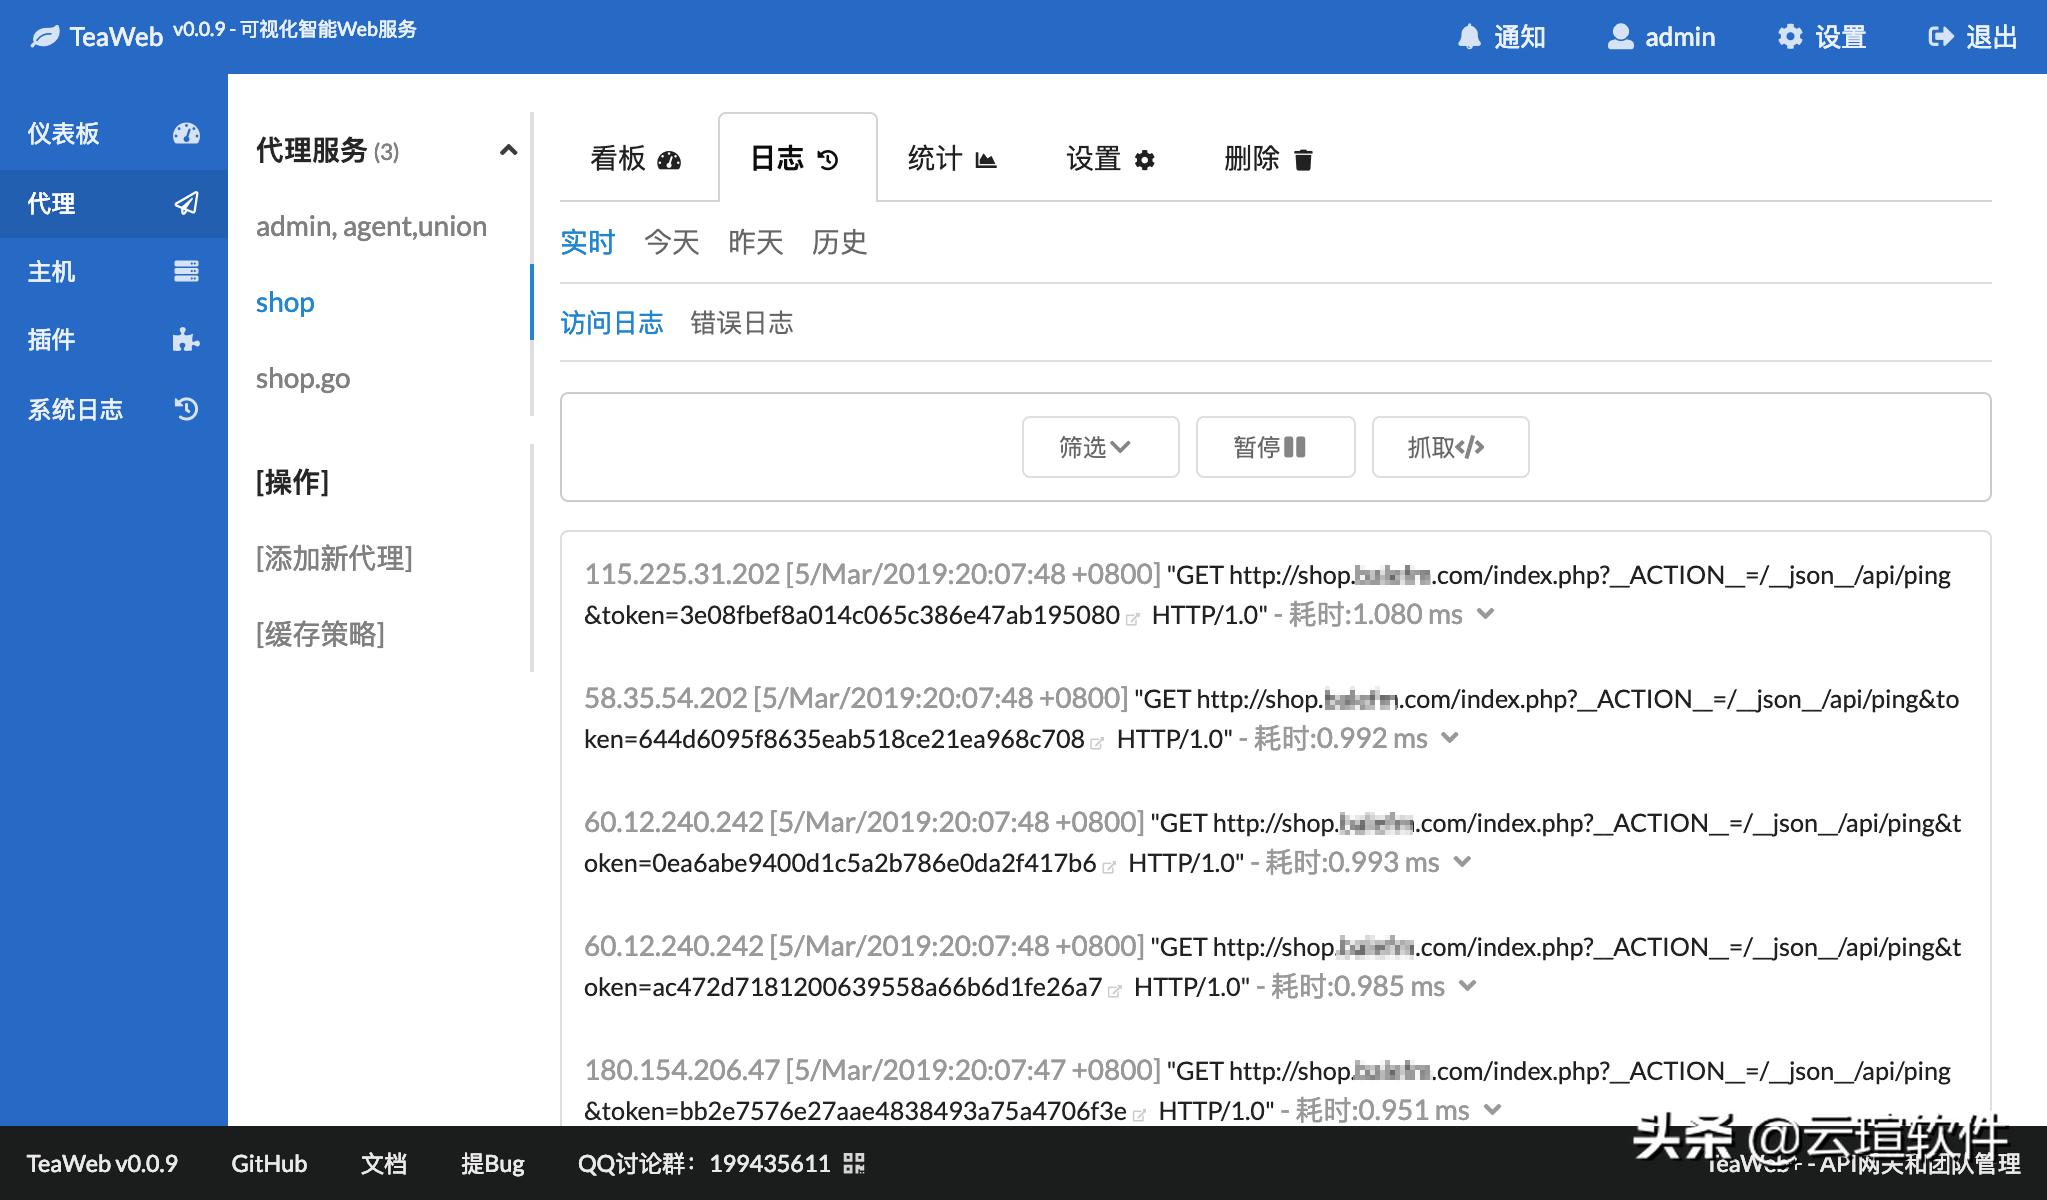
Task: Open the 筛选 filter dropdown
Action: click(1099, 447)
